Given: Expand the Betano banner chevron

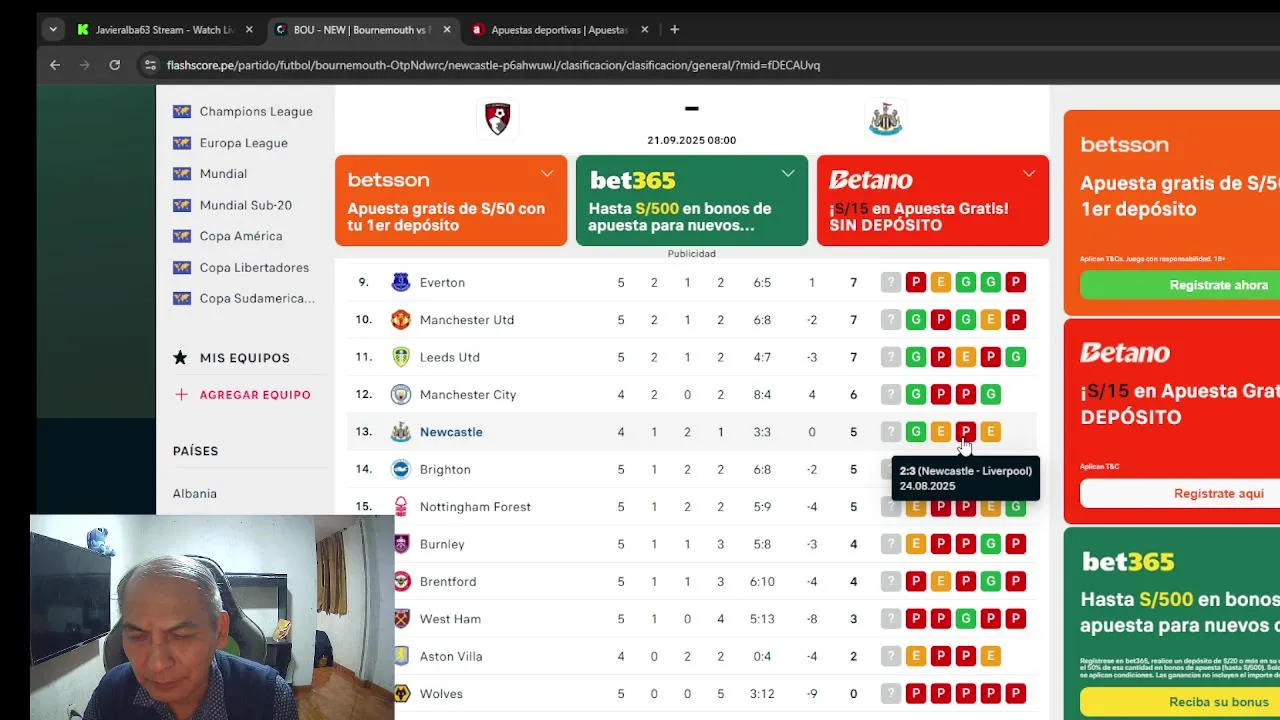Looking at the screenshot, I should pos(1029,174).
